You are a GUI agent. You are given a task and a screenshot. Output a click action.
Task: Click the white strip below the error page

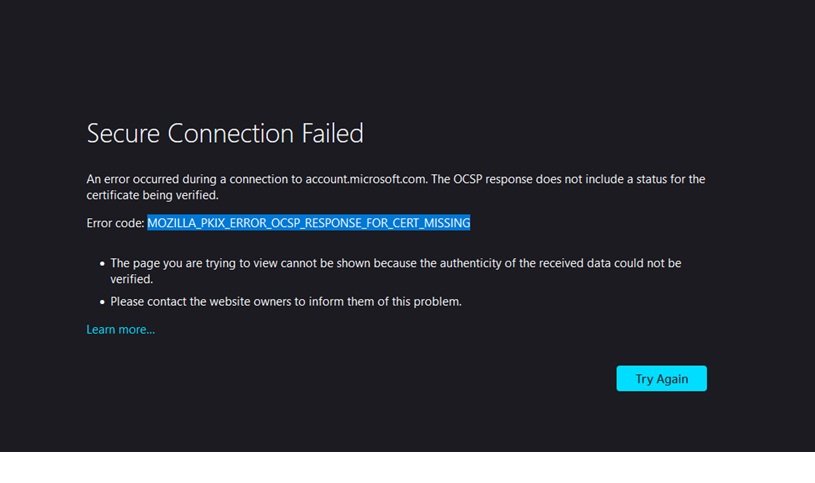pos(407,467)
